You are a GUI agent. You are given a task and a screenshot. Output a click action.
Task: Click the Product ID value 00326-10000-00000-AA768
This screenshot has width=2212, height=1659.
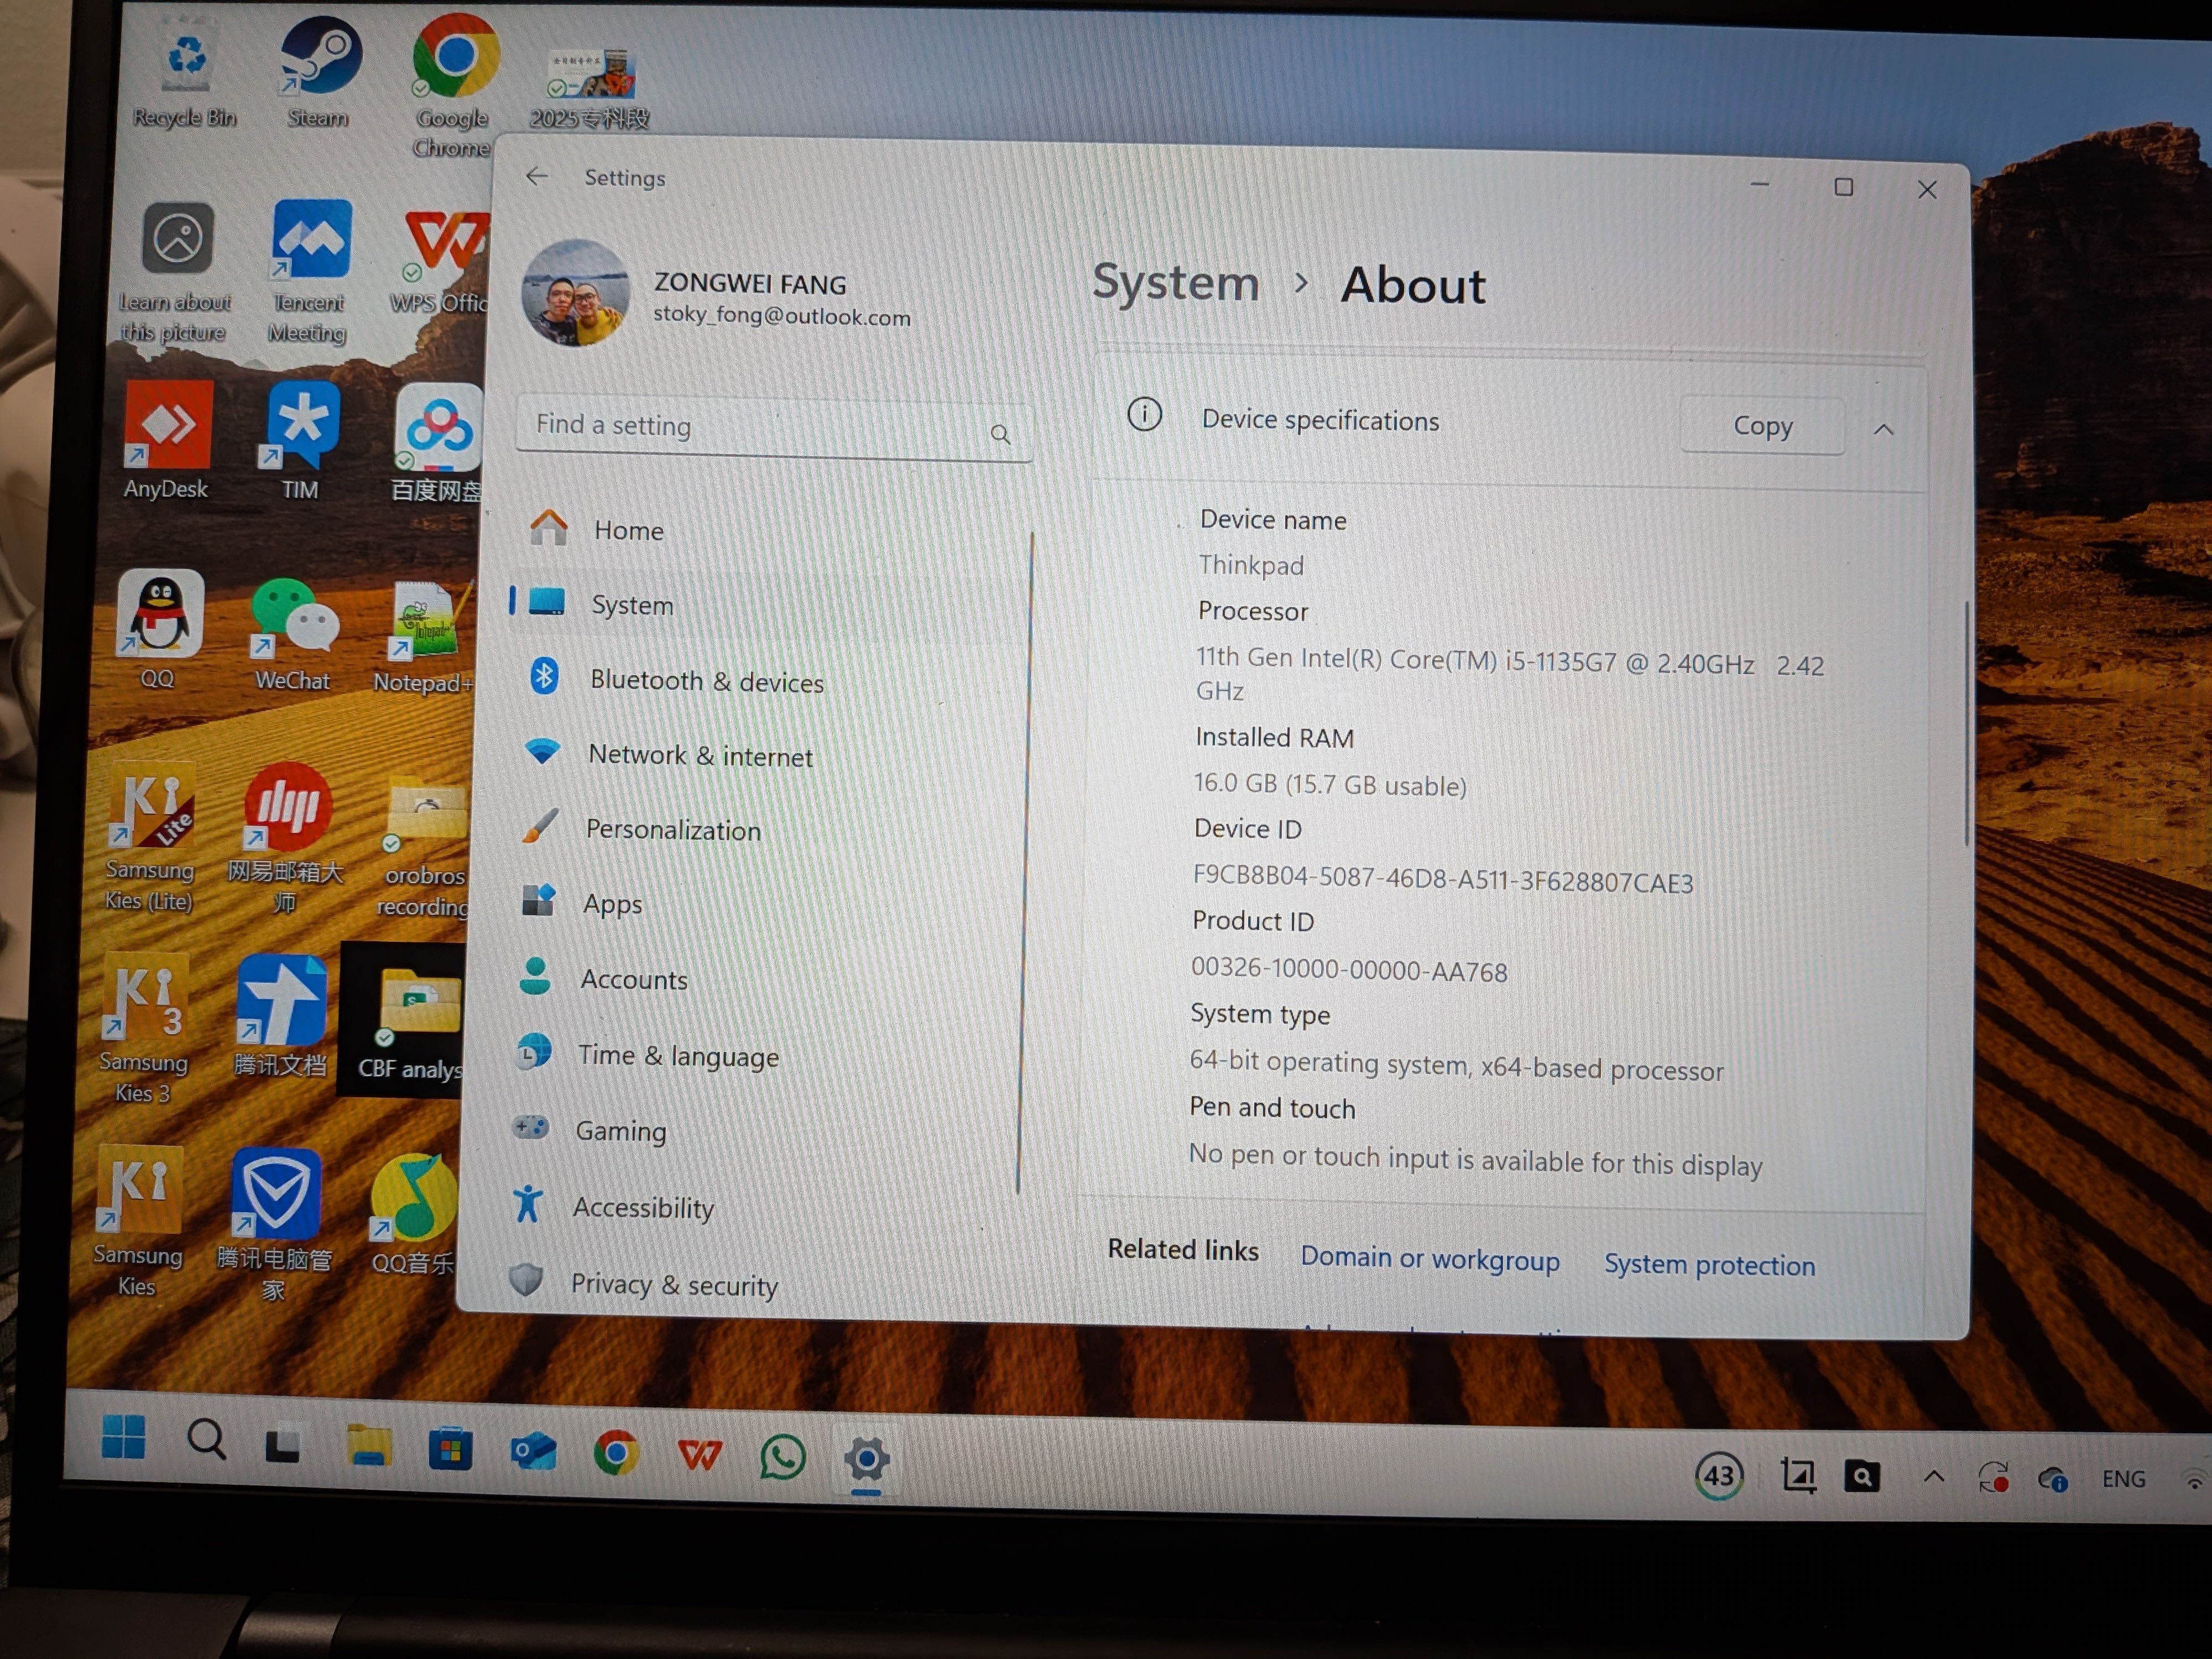[x=1349, y=969]
